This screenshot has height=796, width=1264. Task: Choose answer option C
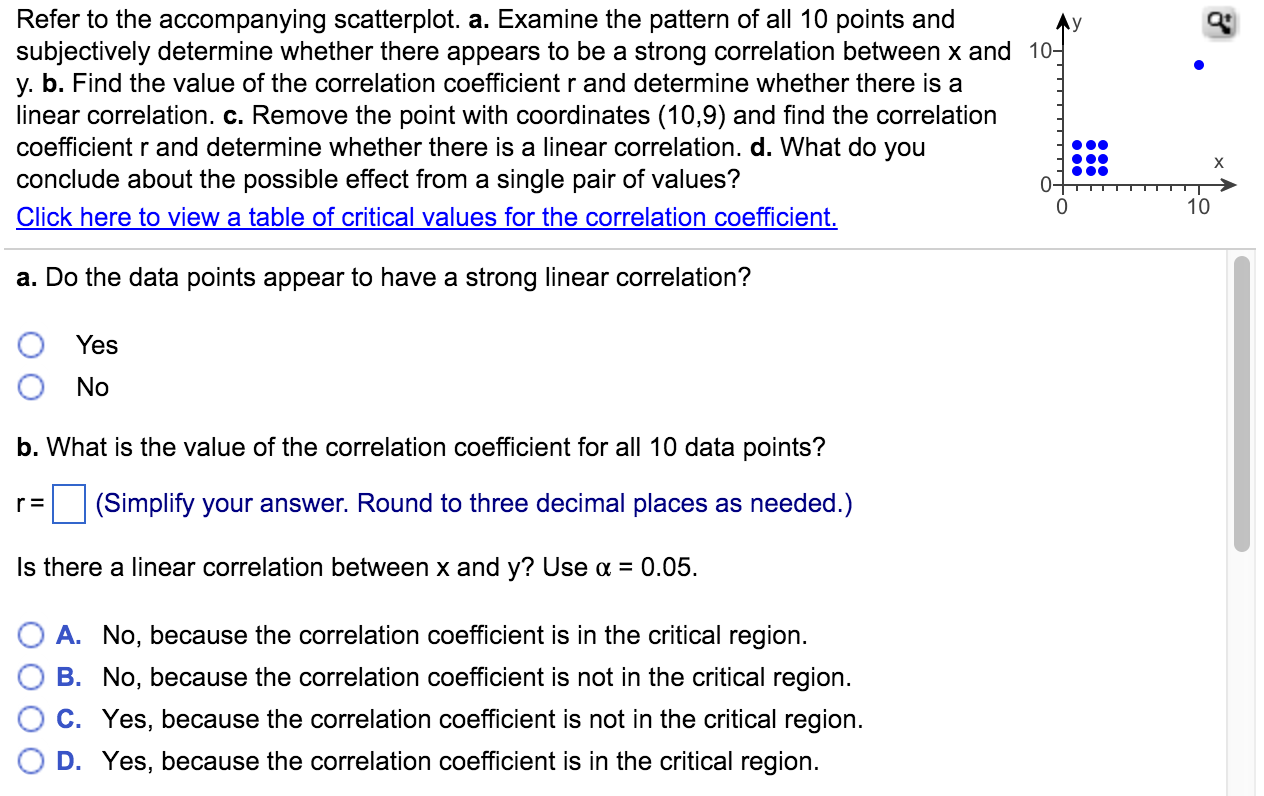pyautogui.click(x=30, y=719)
